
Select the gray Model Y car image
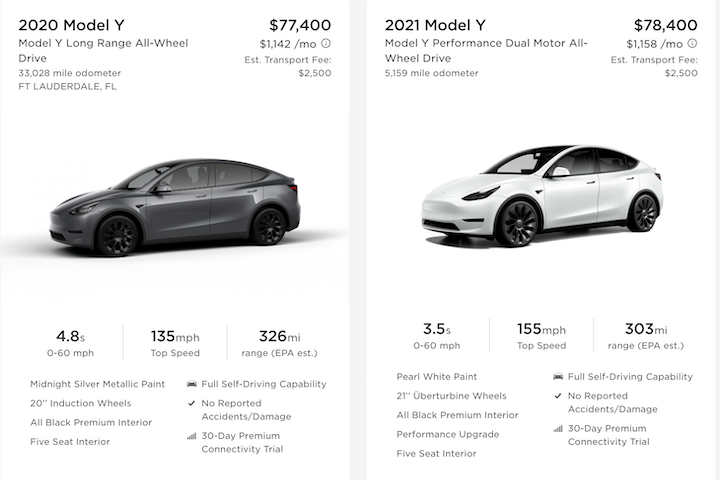coord(175,207)
